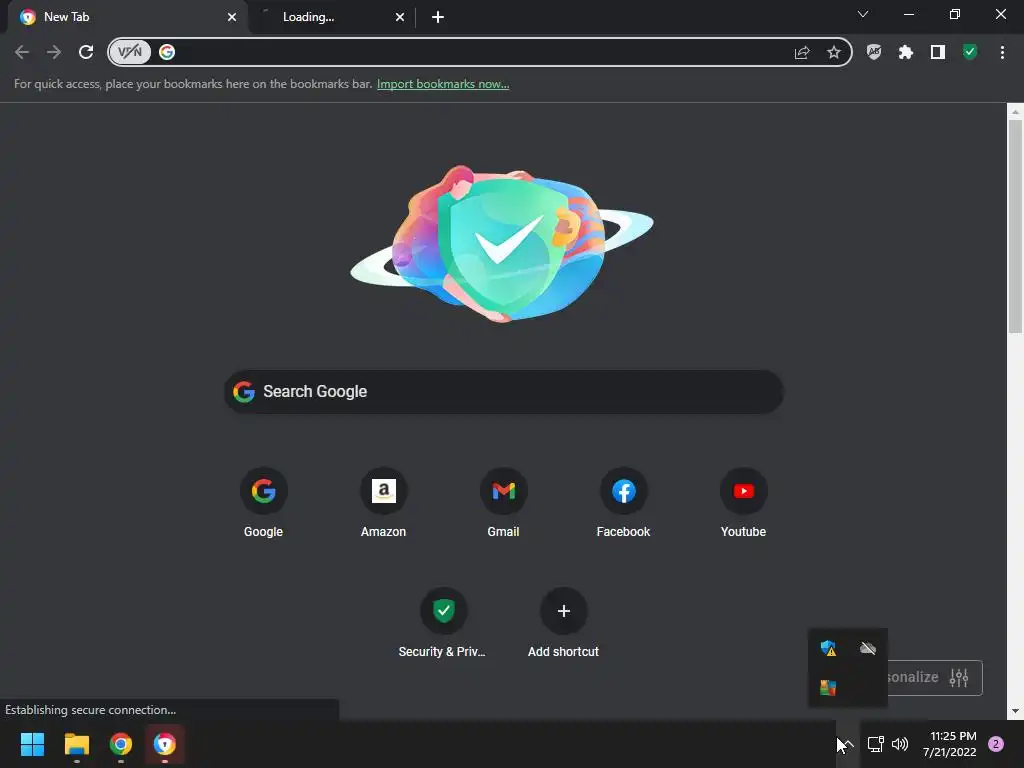This screenshot has width=1024, height=768.
Task: Click the page's vertical scrollbar thumb
Action: click(1015, 226)
